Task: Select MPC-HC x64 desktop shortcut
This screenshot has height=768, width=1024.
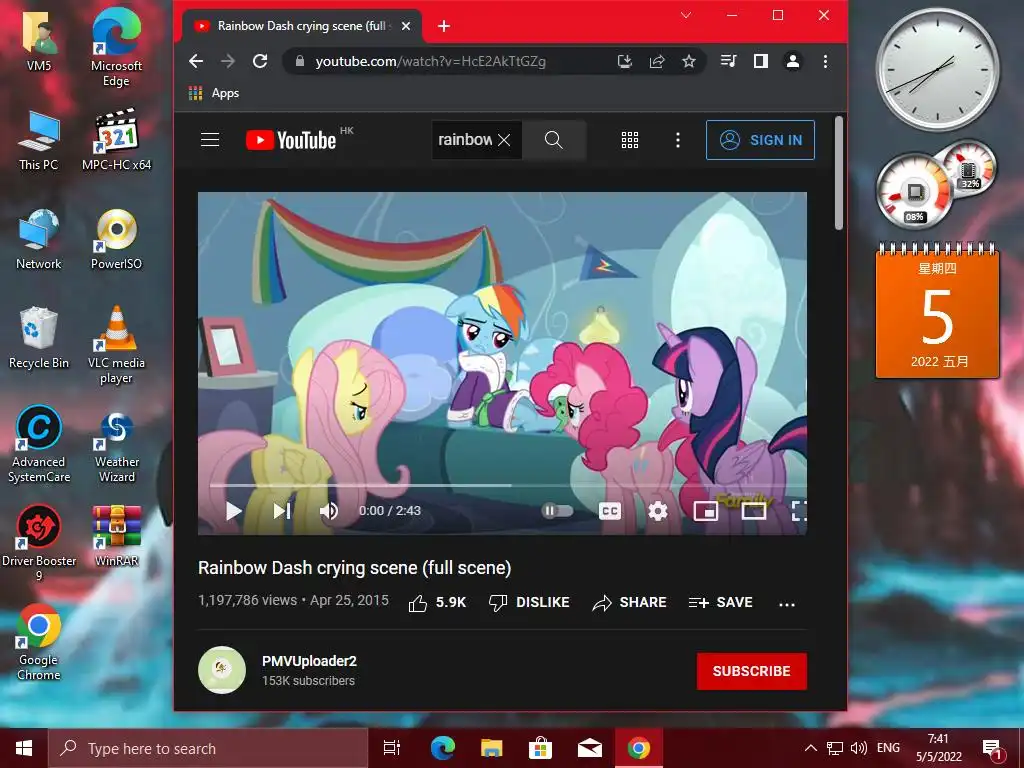Action: pyautogui.click(x=116, y=140)
